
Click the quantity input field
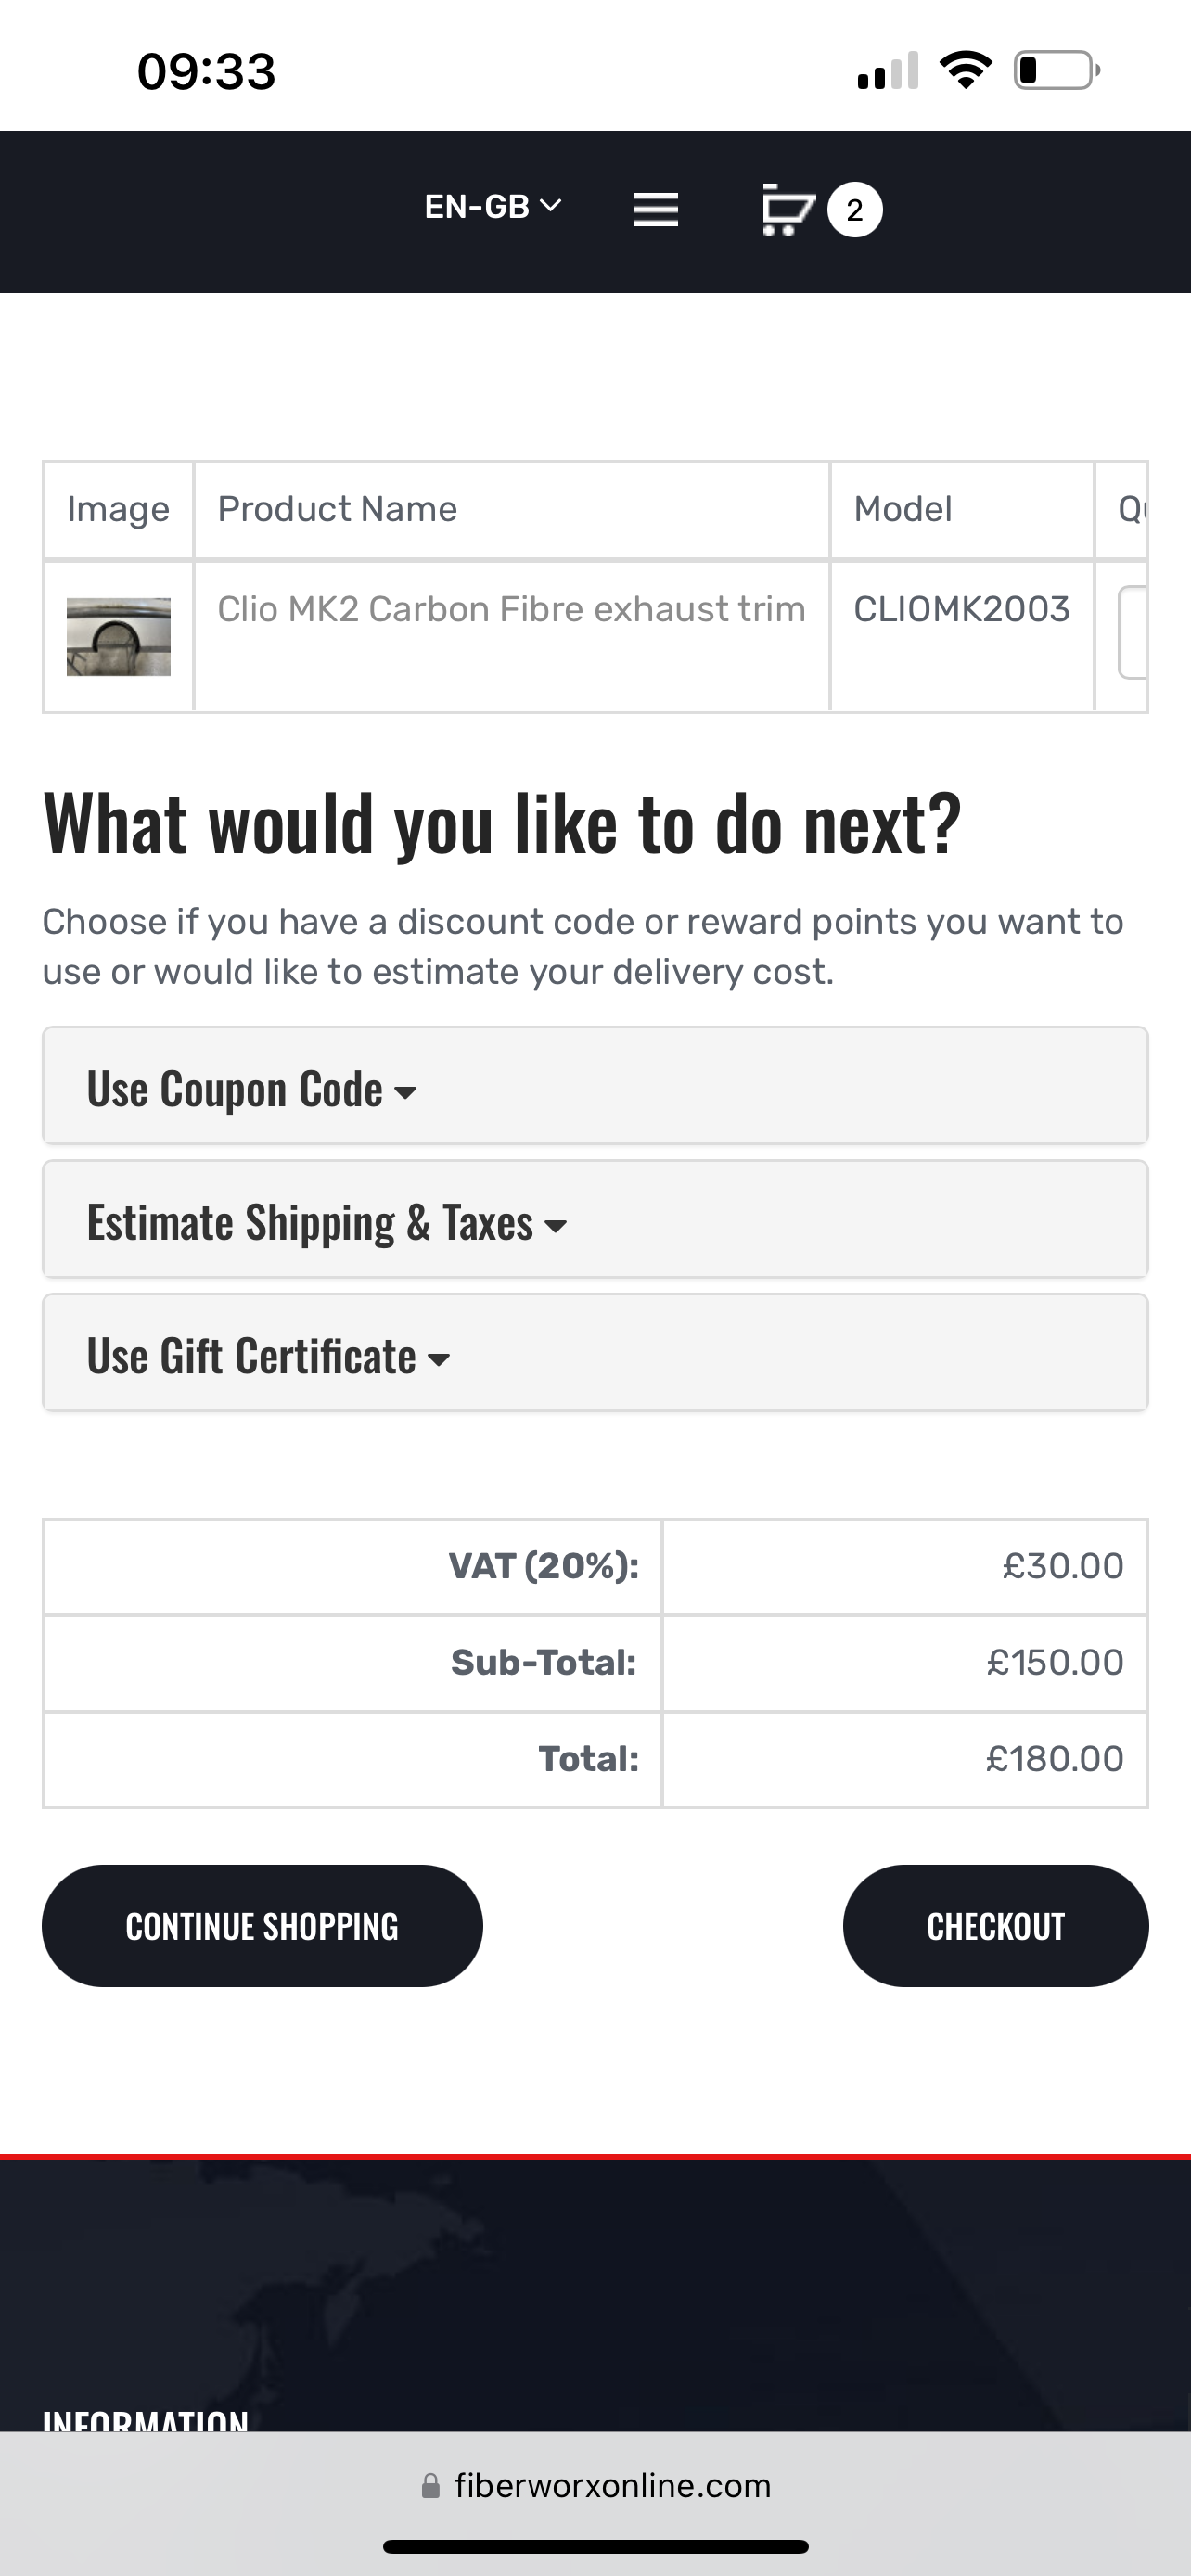pyautogui.click(x=1133, y=633)
